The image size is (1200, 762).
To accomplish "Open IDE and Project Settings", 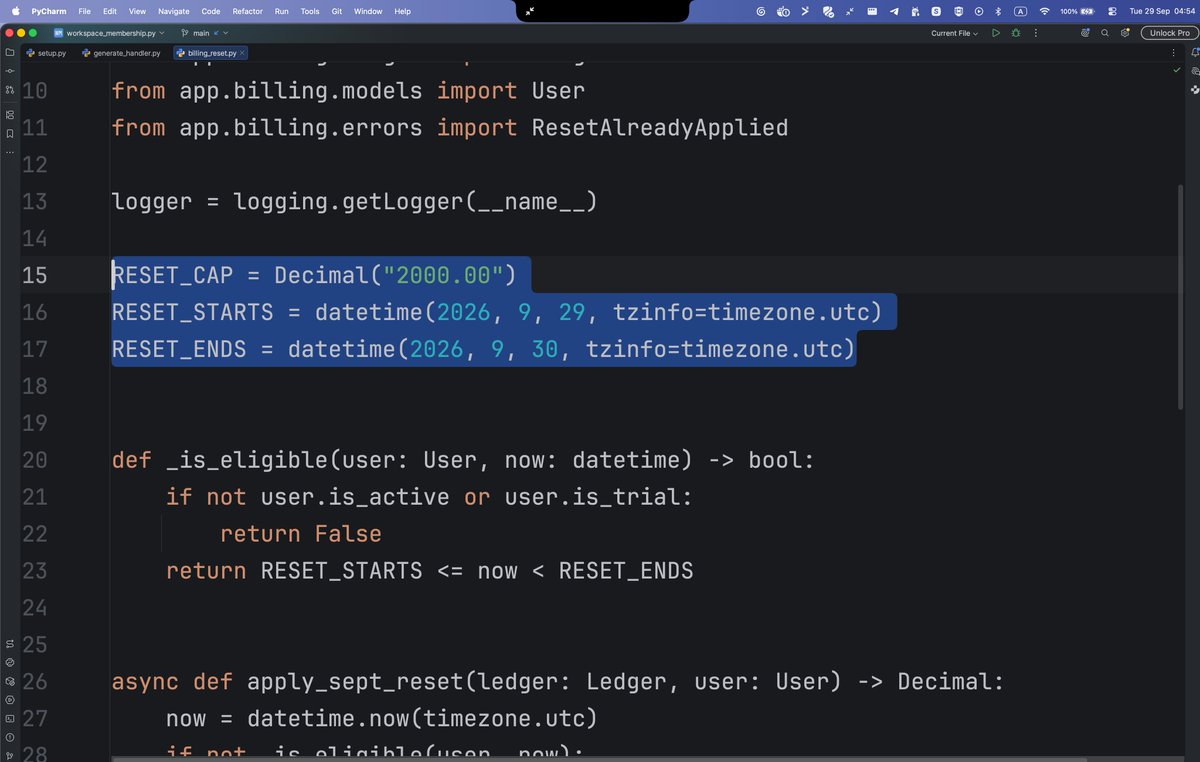I will (1125, 33).
